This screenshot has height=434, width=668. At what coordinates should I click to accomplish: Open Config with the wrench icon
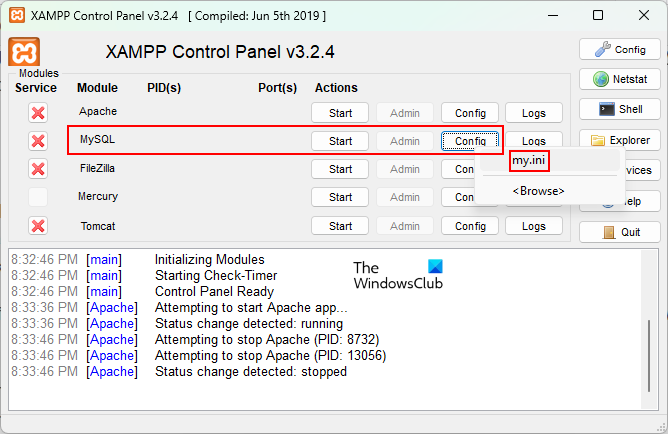click(x=619, y=49)
